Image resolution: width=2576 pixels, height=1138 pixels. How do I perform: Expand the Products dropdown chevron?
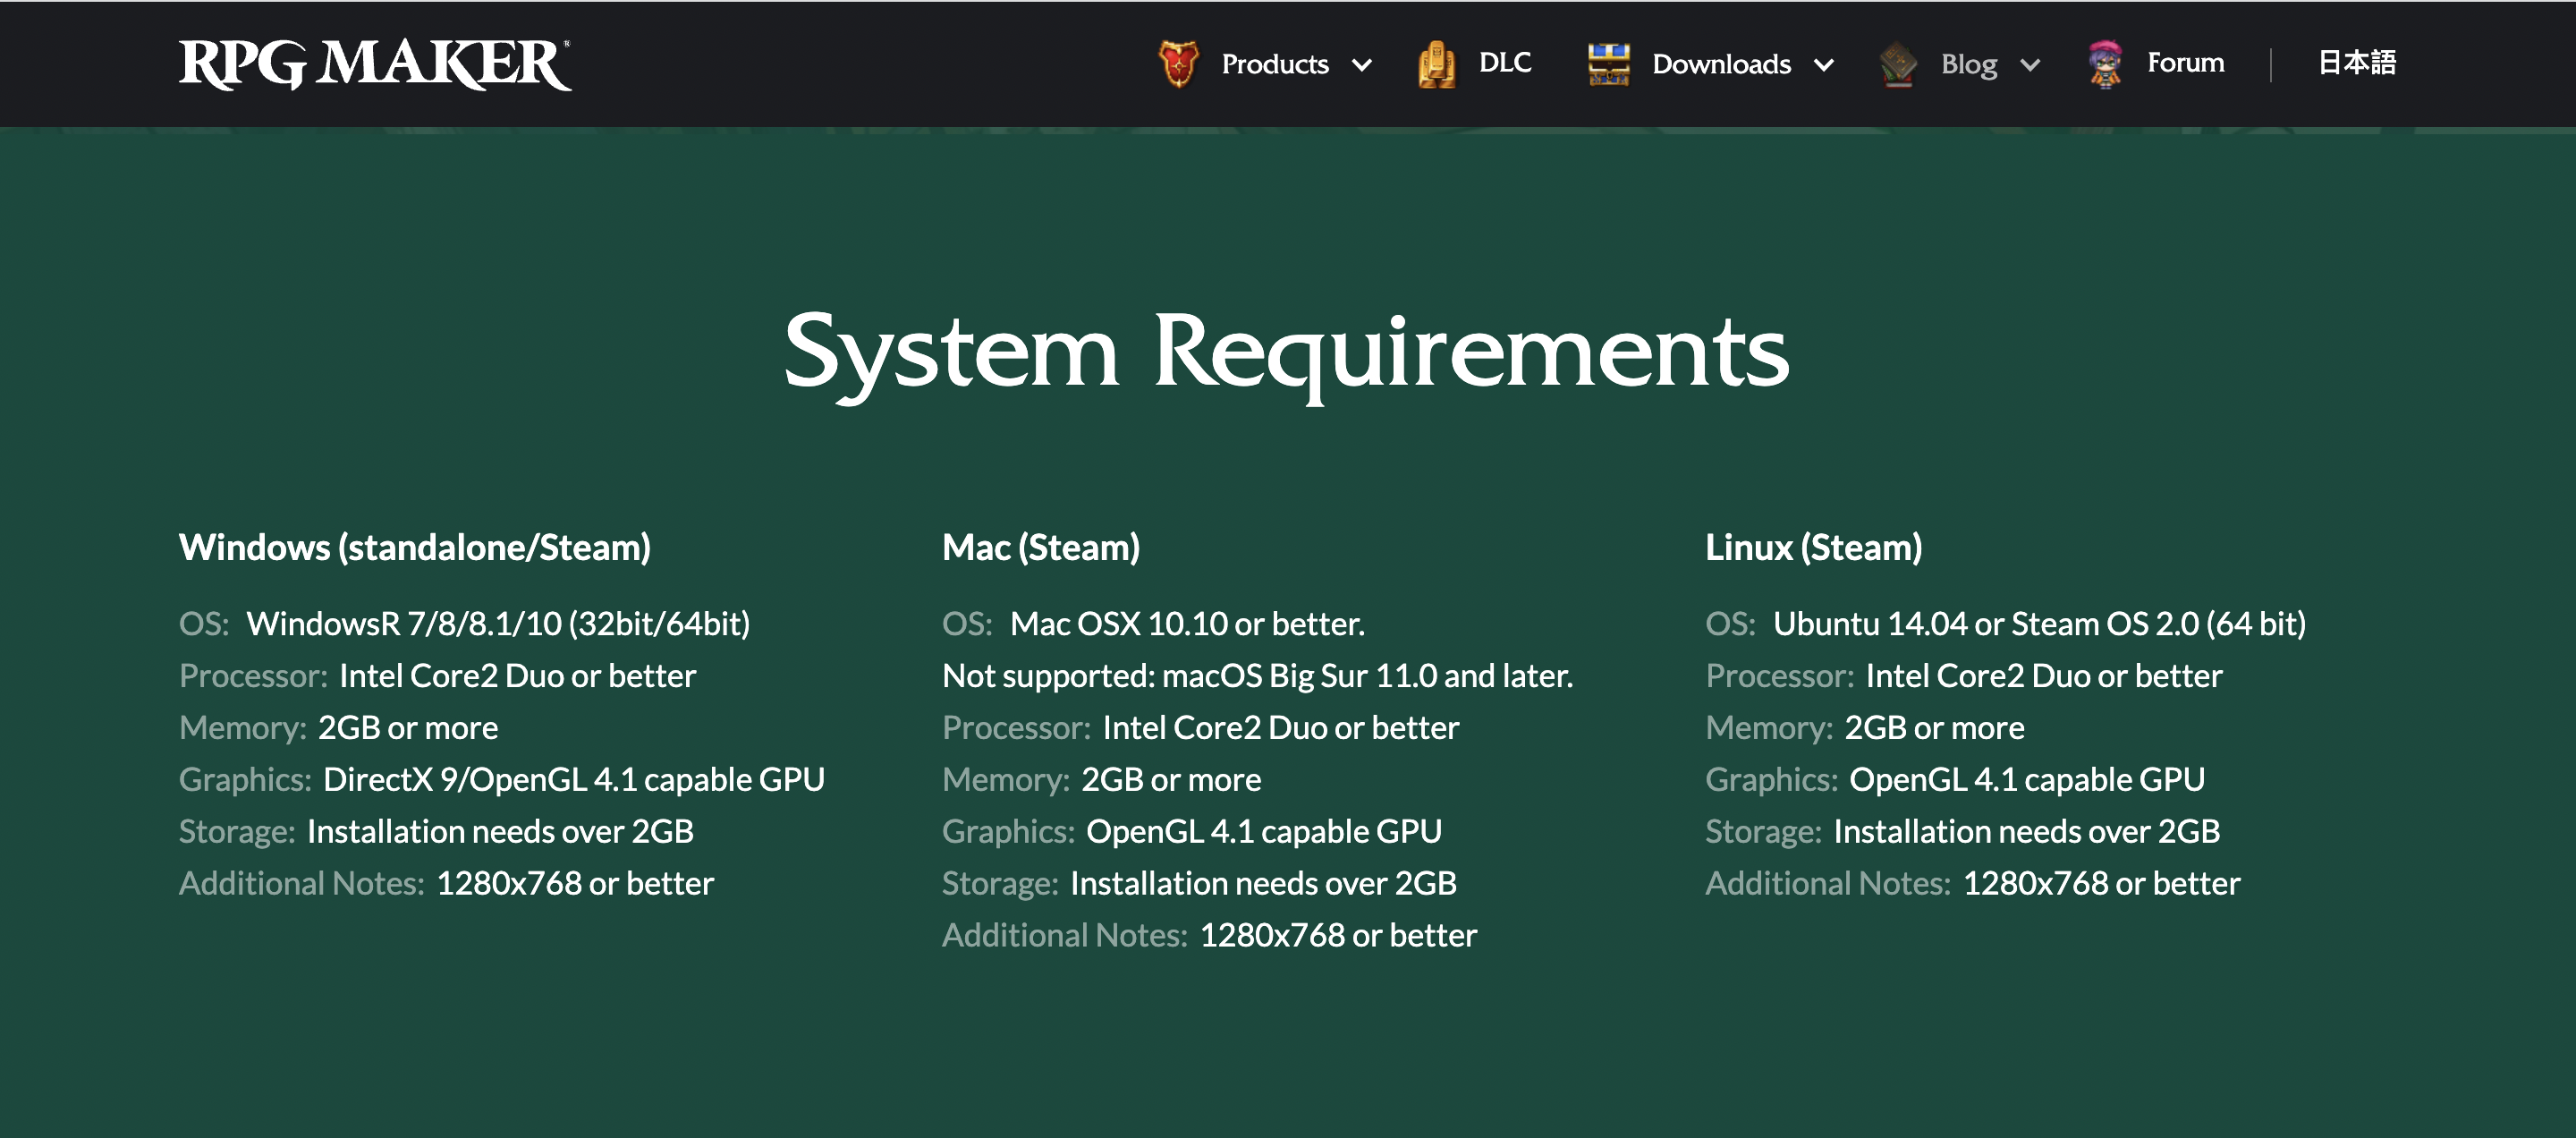pos(1361,66)
